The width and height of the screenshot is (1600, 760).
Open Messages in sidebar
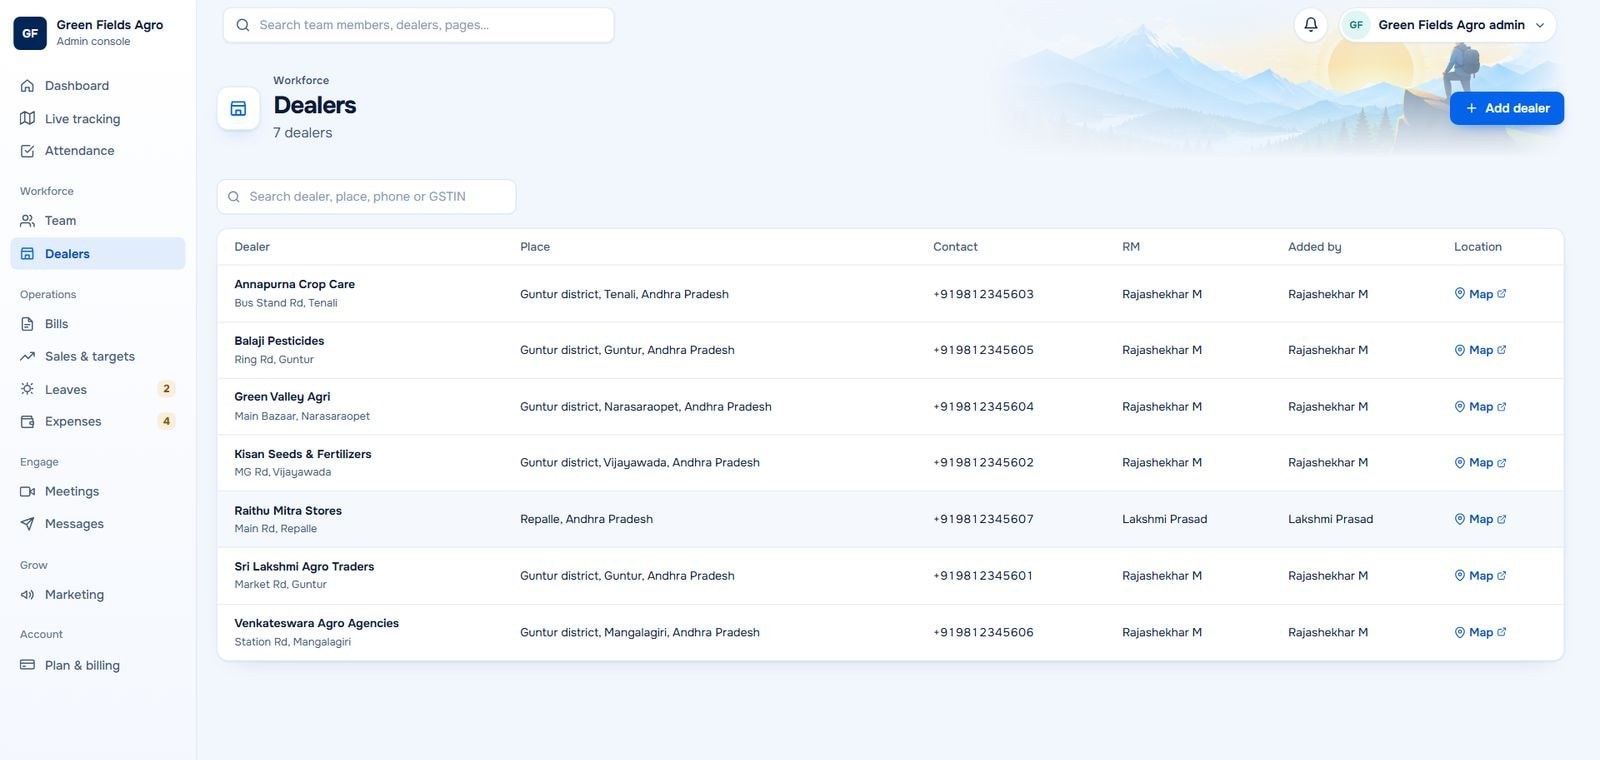click(98, 524)
